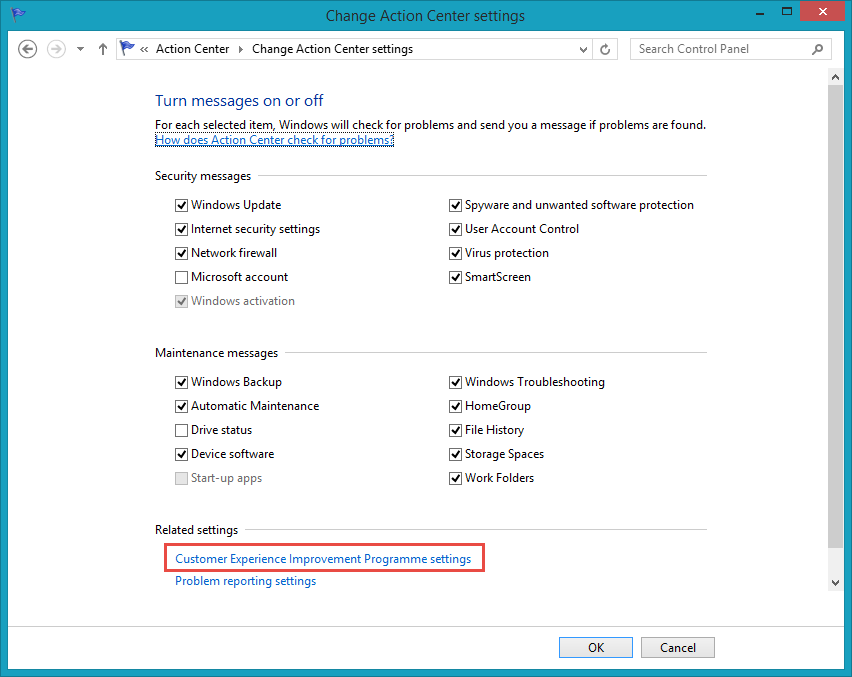Open the recent locations dropdown arrow
This screenshot has height=677, width=852.
[x=80, y=49]
